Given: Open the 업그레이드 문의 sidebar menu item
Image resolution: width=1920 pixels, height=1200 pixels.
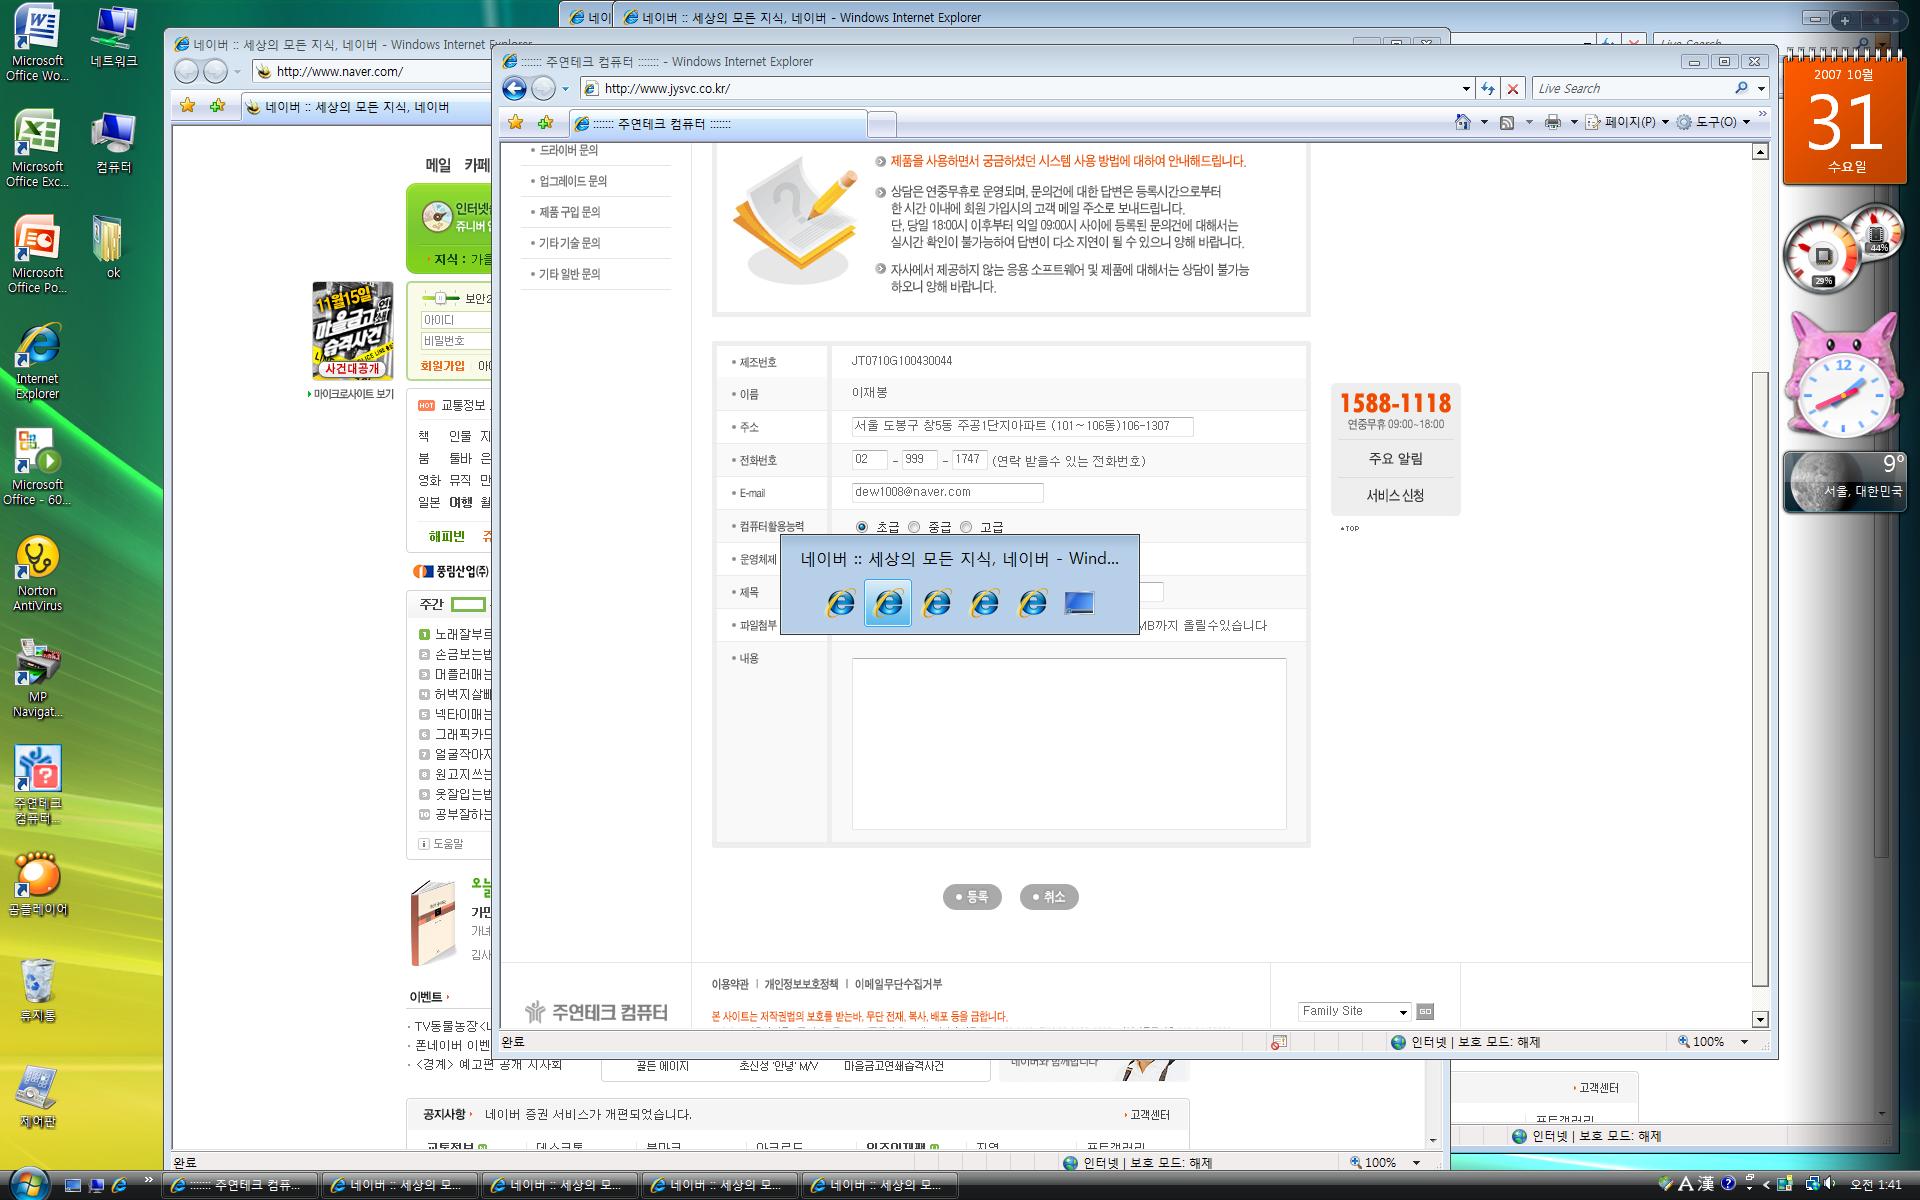Looking at the screenshot, I should [573, 181].
